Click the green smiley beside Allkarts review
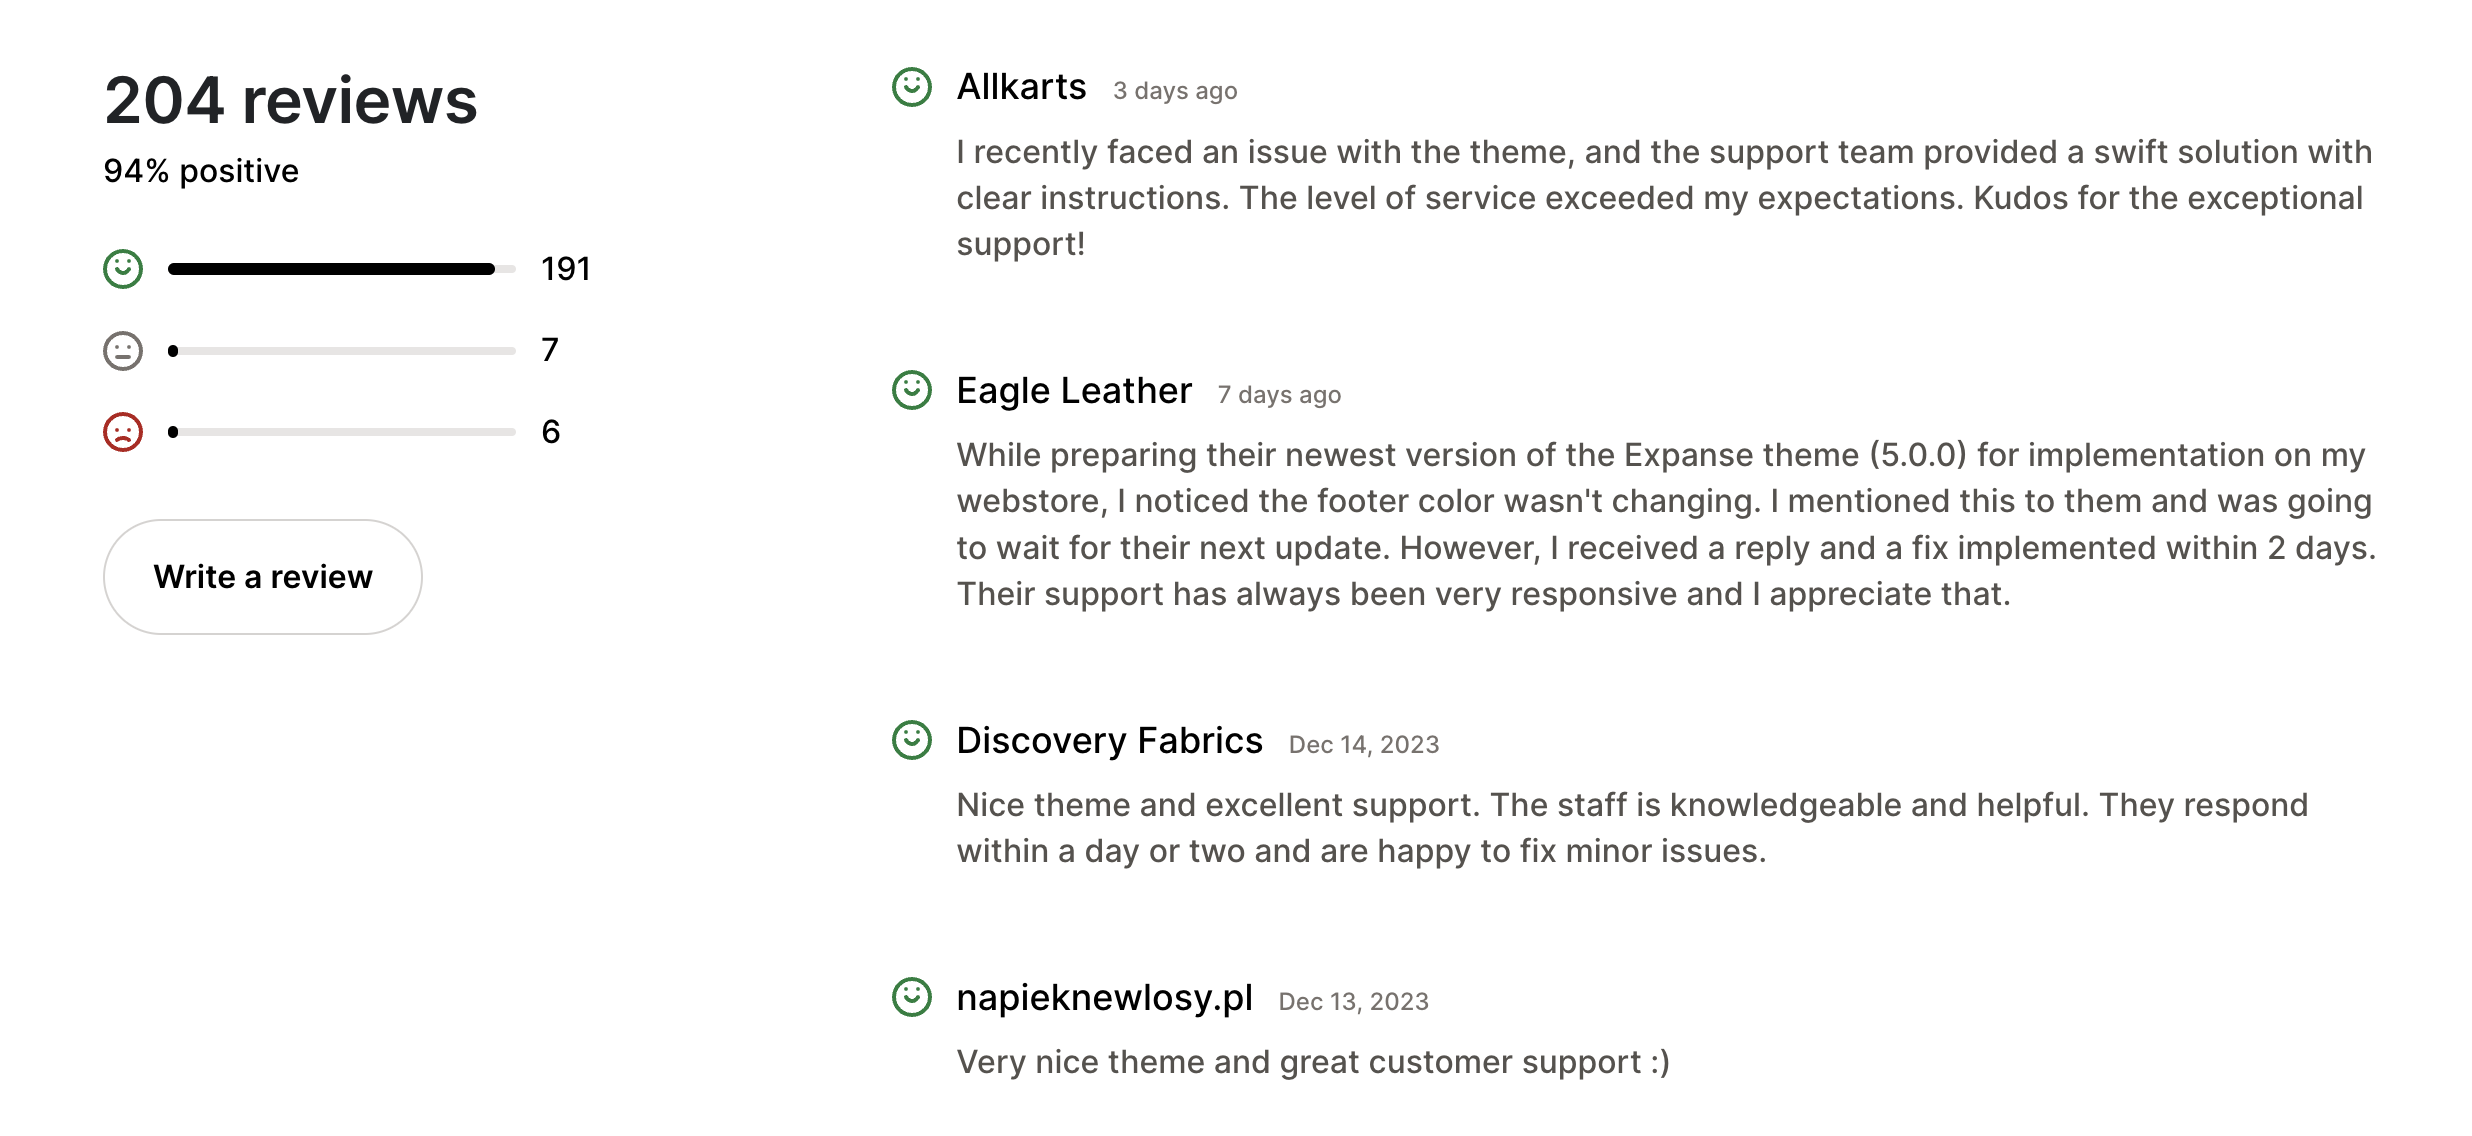 point(913,87)
